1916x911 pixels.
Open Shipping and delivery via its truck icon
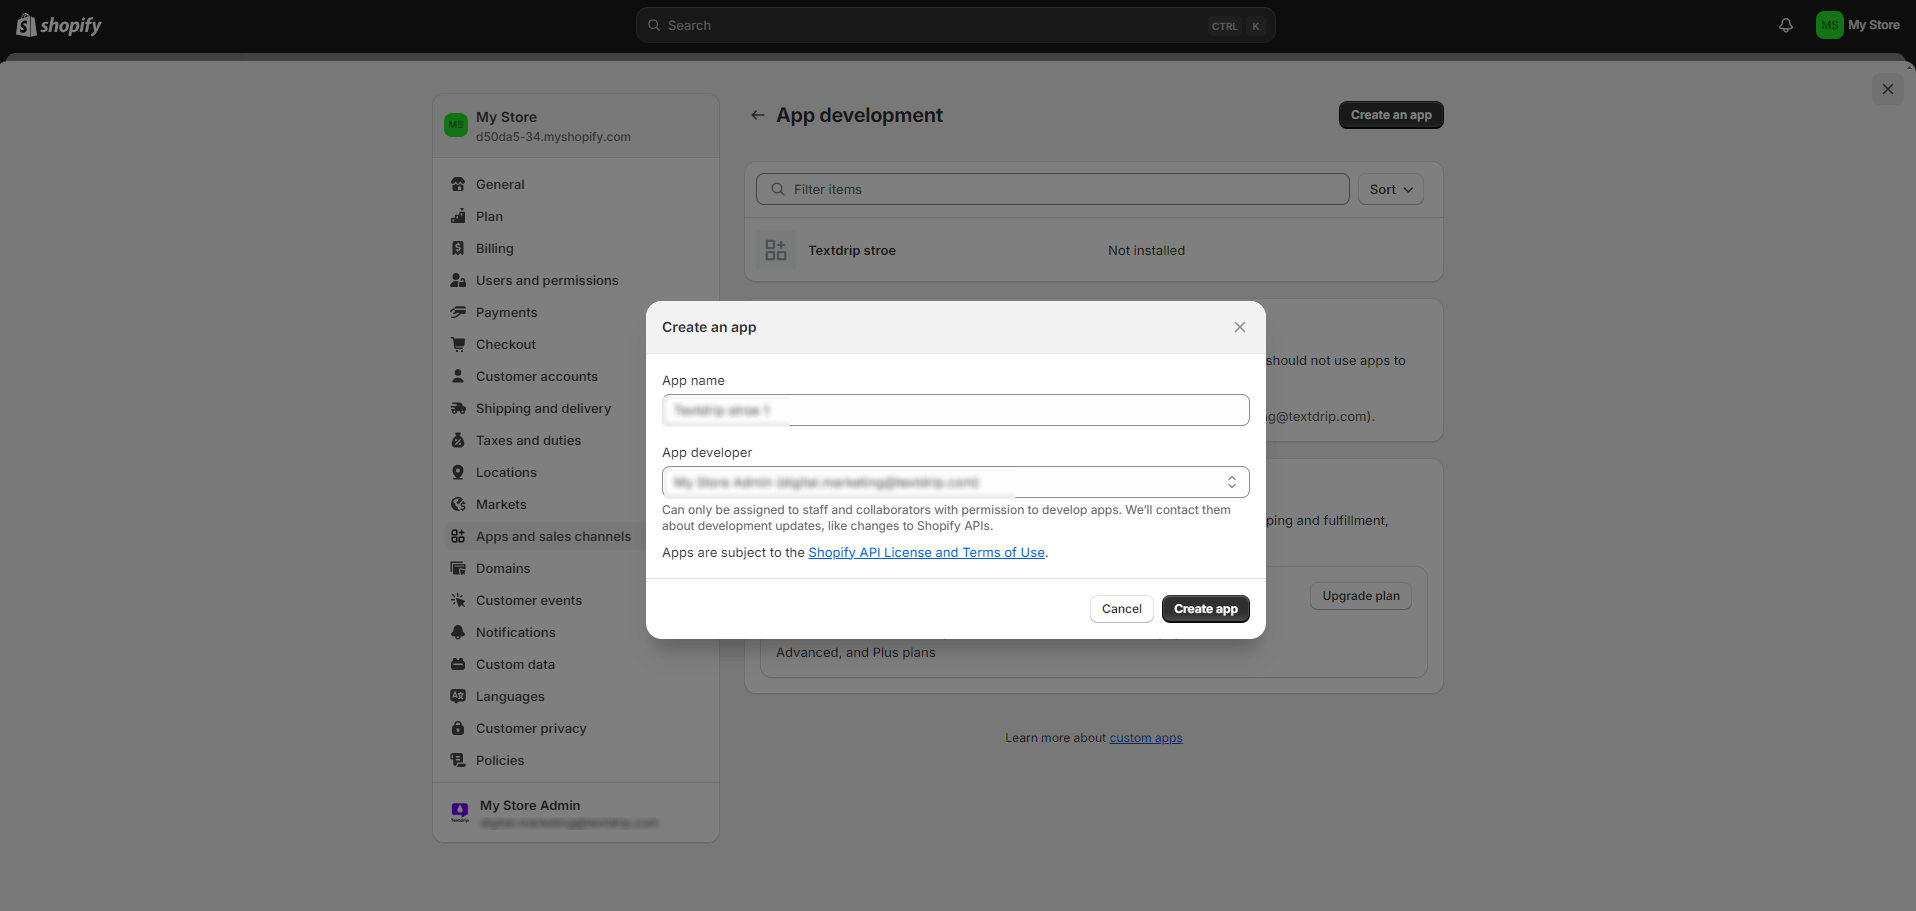point(459,408)
